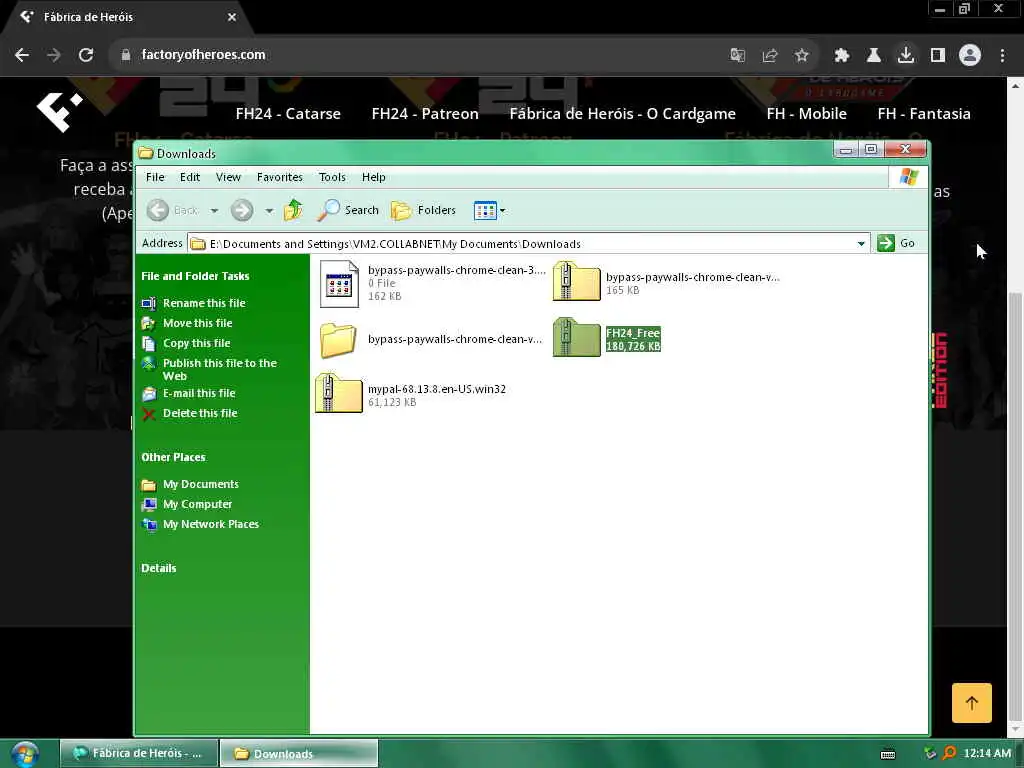
Task: Click the Translate page icon in Chrome
Action: [x=738, y=56]
